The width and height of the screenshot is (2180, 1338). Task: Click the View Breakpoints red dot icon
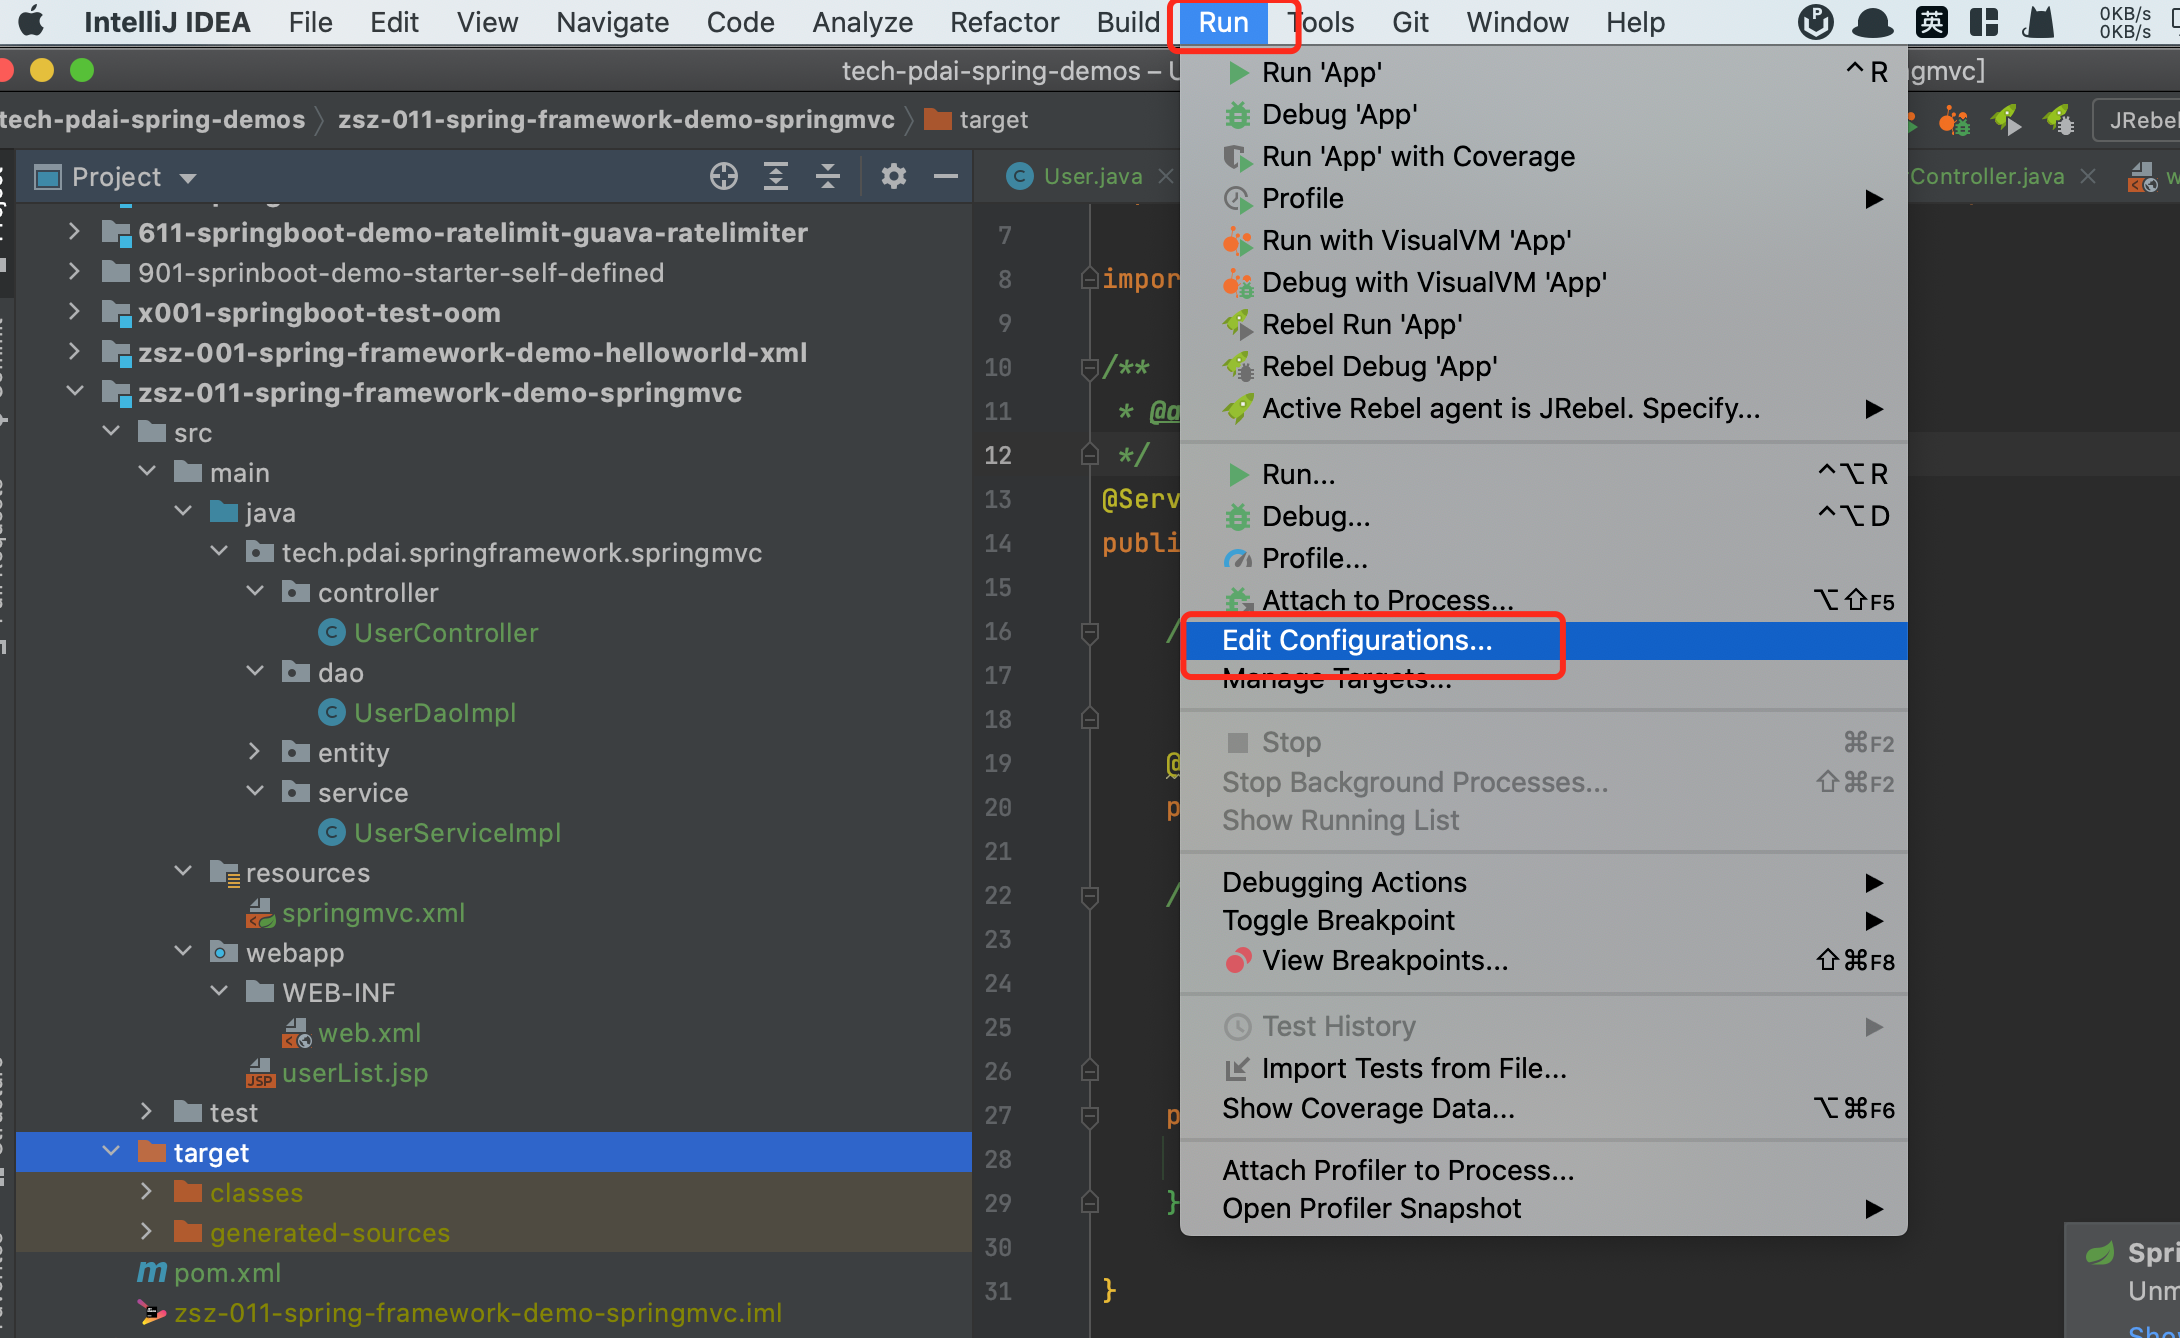point(1238,961)
